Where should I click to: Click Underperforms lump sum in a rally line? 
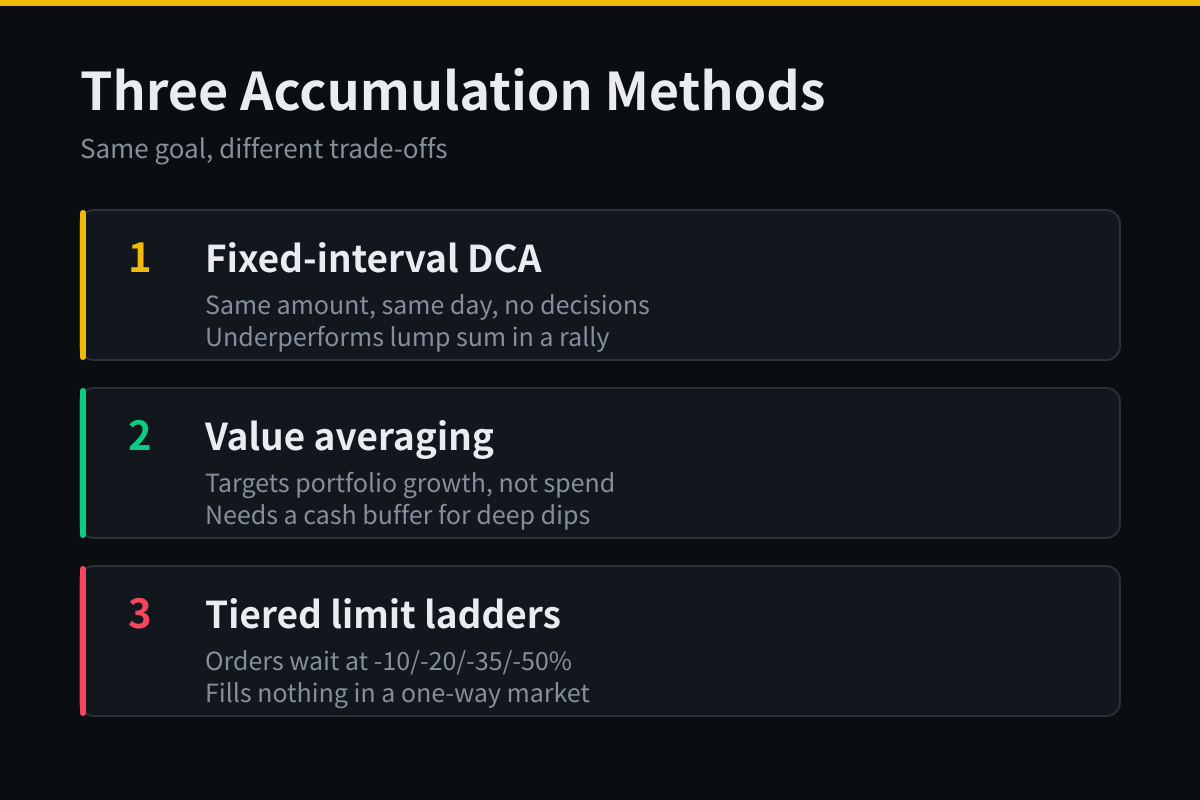pos(407,337)
